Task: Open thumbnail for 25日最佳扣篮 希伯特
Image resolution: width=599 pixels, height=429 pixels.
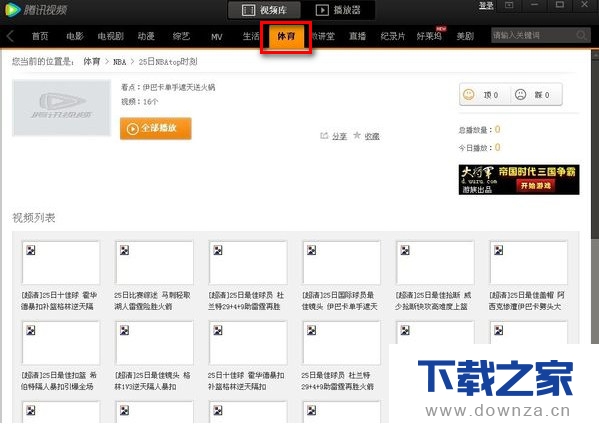Action: pos(61,343)
